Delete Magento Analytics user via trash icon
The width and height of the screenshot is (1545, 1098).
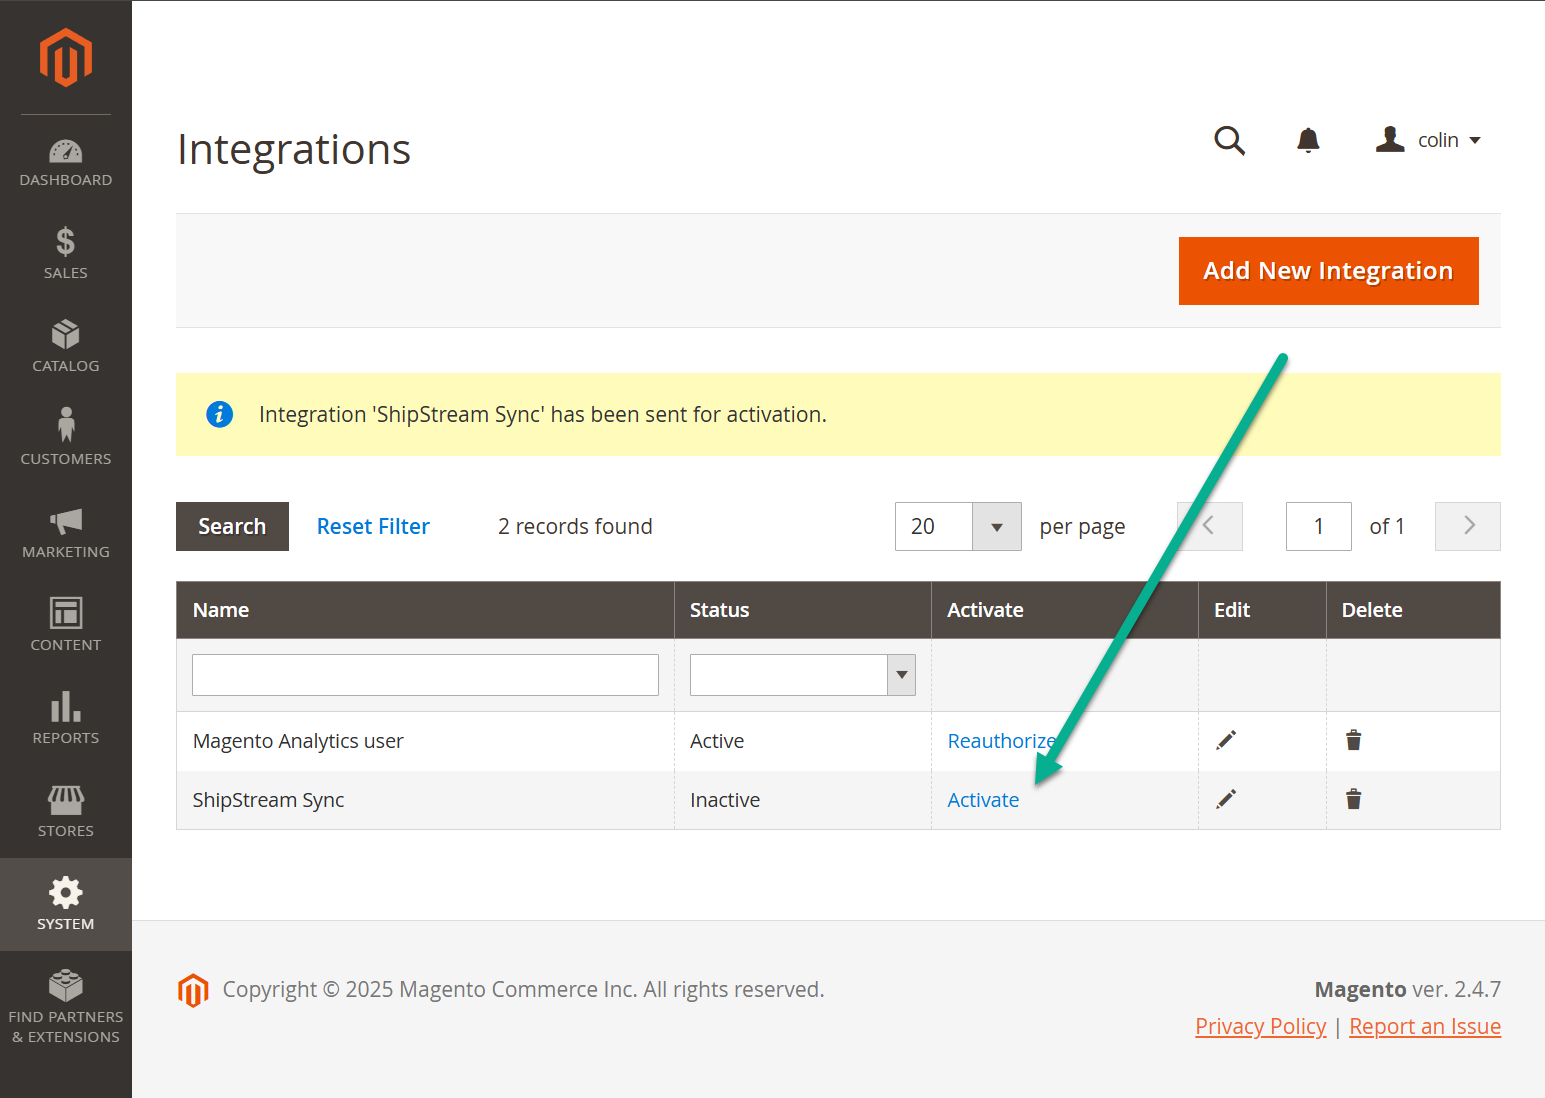1353,740
